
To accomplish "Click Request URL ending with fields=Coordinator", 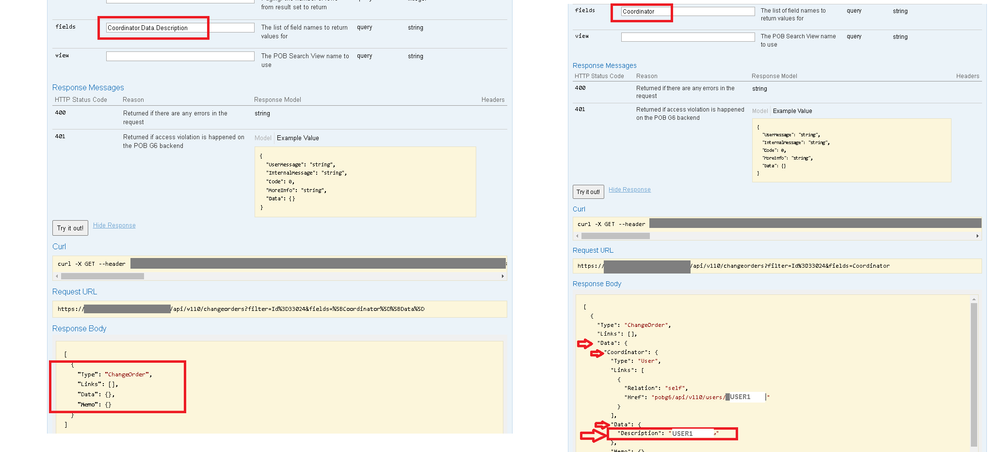I will 776,266.
